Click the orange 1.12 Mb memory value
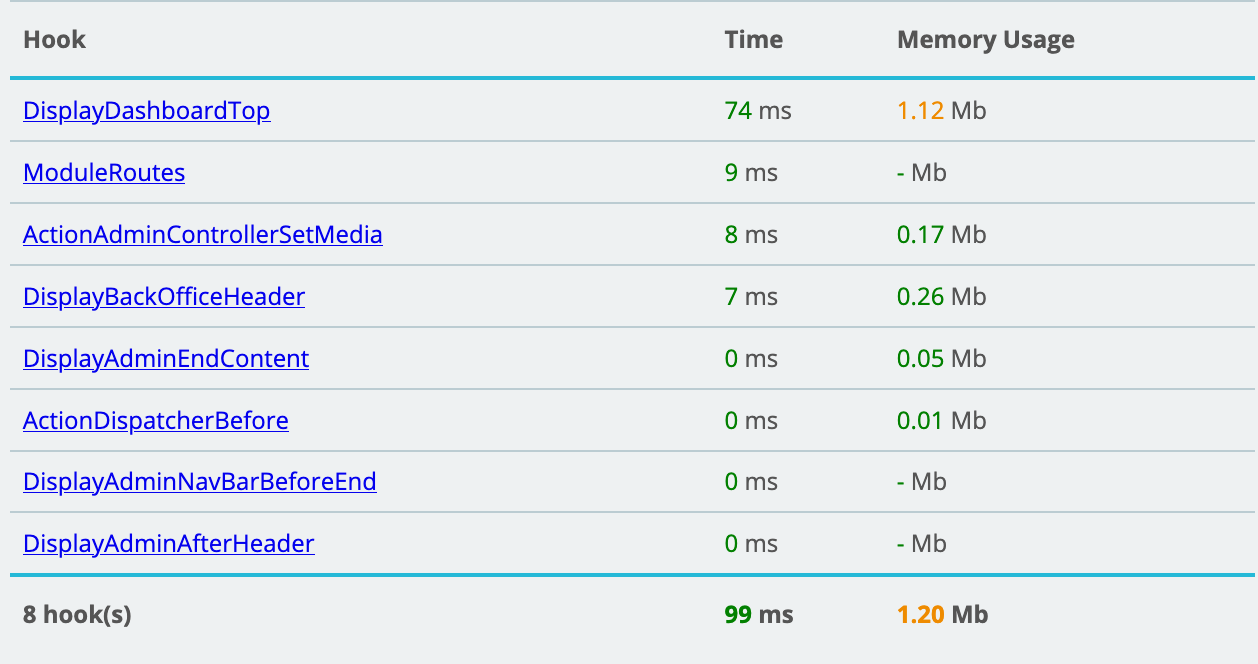The height and width of the screenshot is (664, 1258). [x=940, y=111]
